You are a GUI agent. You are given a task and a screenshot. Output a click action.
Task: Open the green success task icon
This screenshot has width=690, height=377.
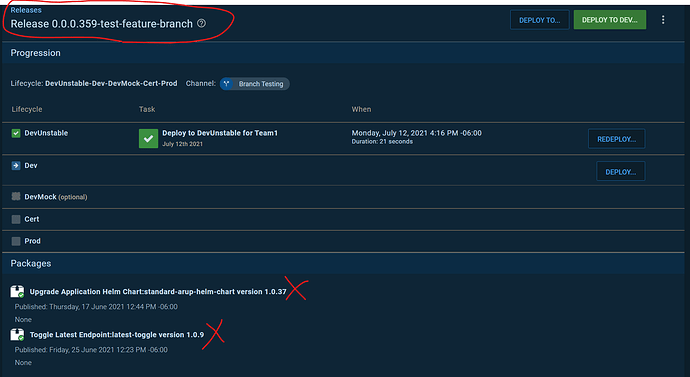point(148,138)
